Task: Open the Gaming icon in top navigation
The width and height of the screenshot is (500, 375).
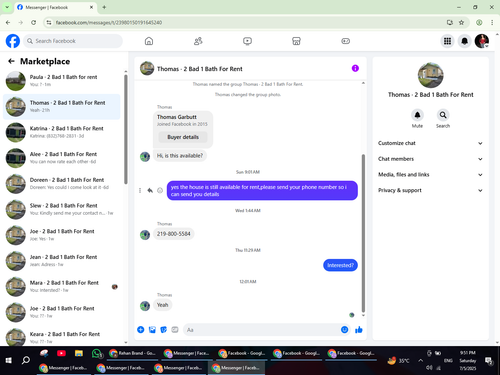Action: point(345,41)
